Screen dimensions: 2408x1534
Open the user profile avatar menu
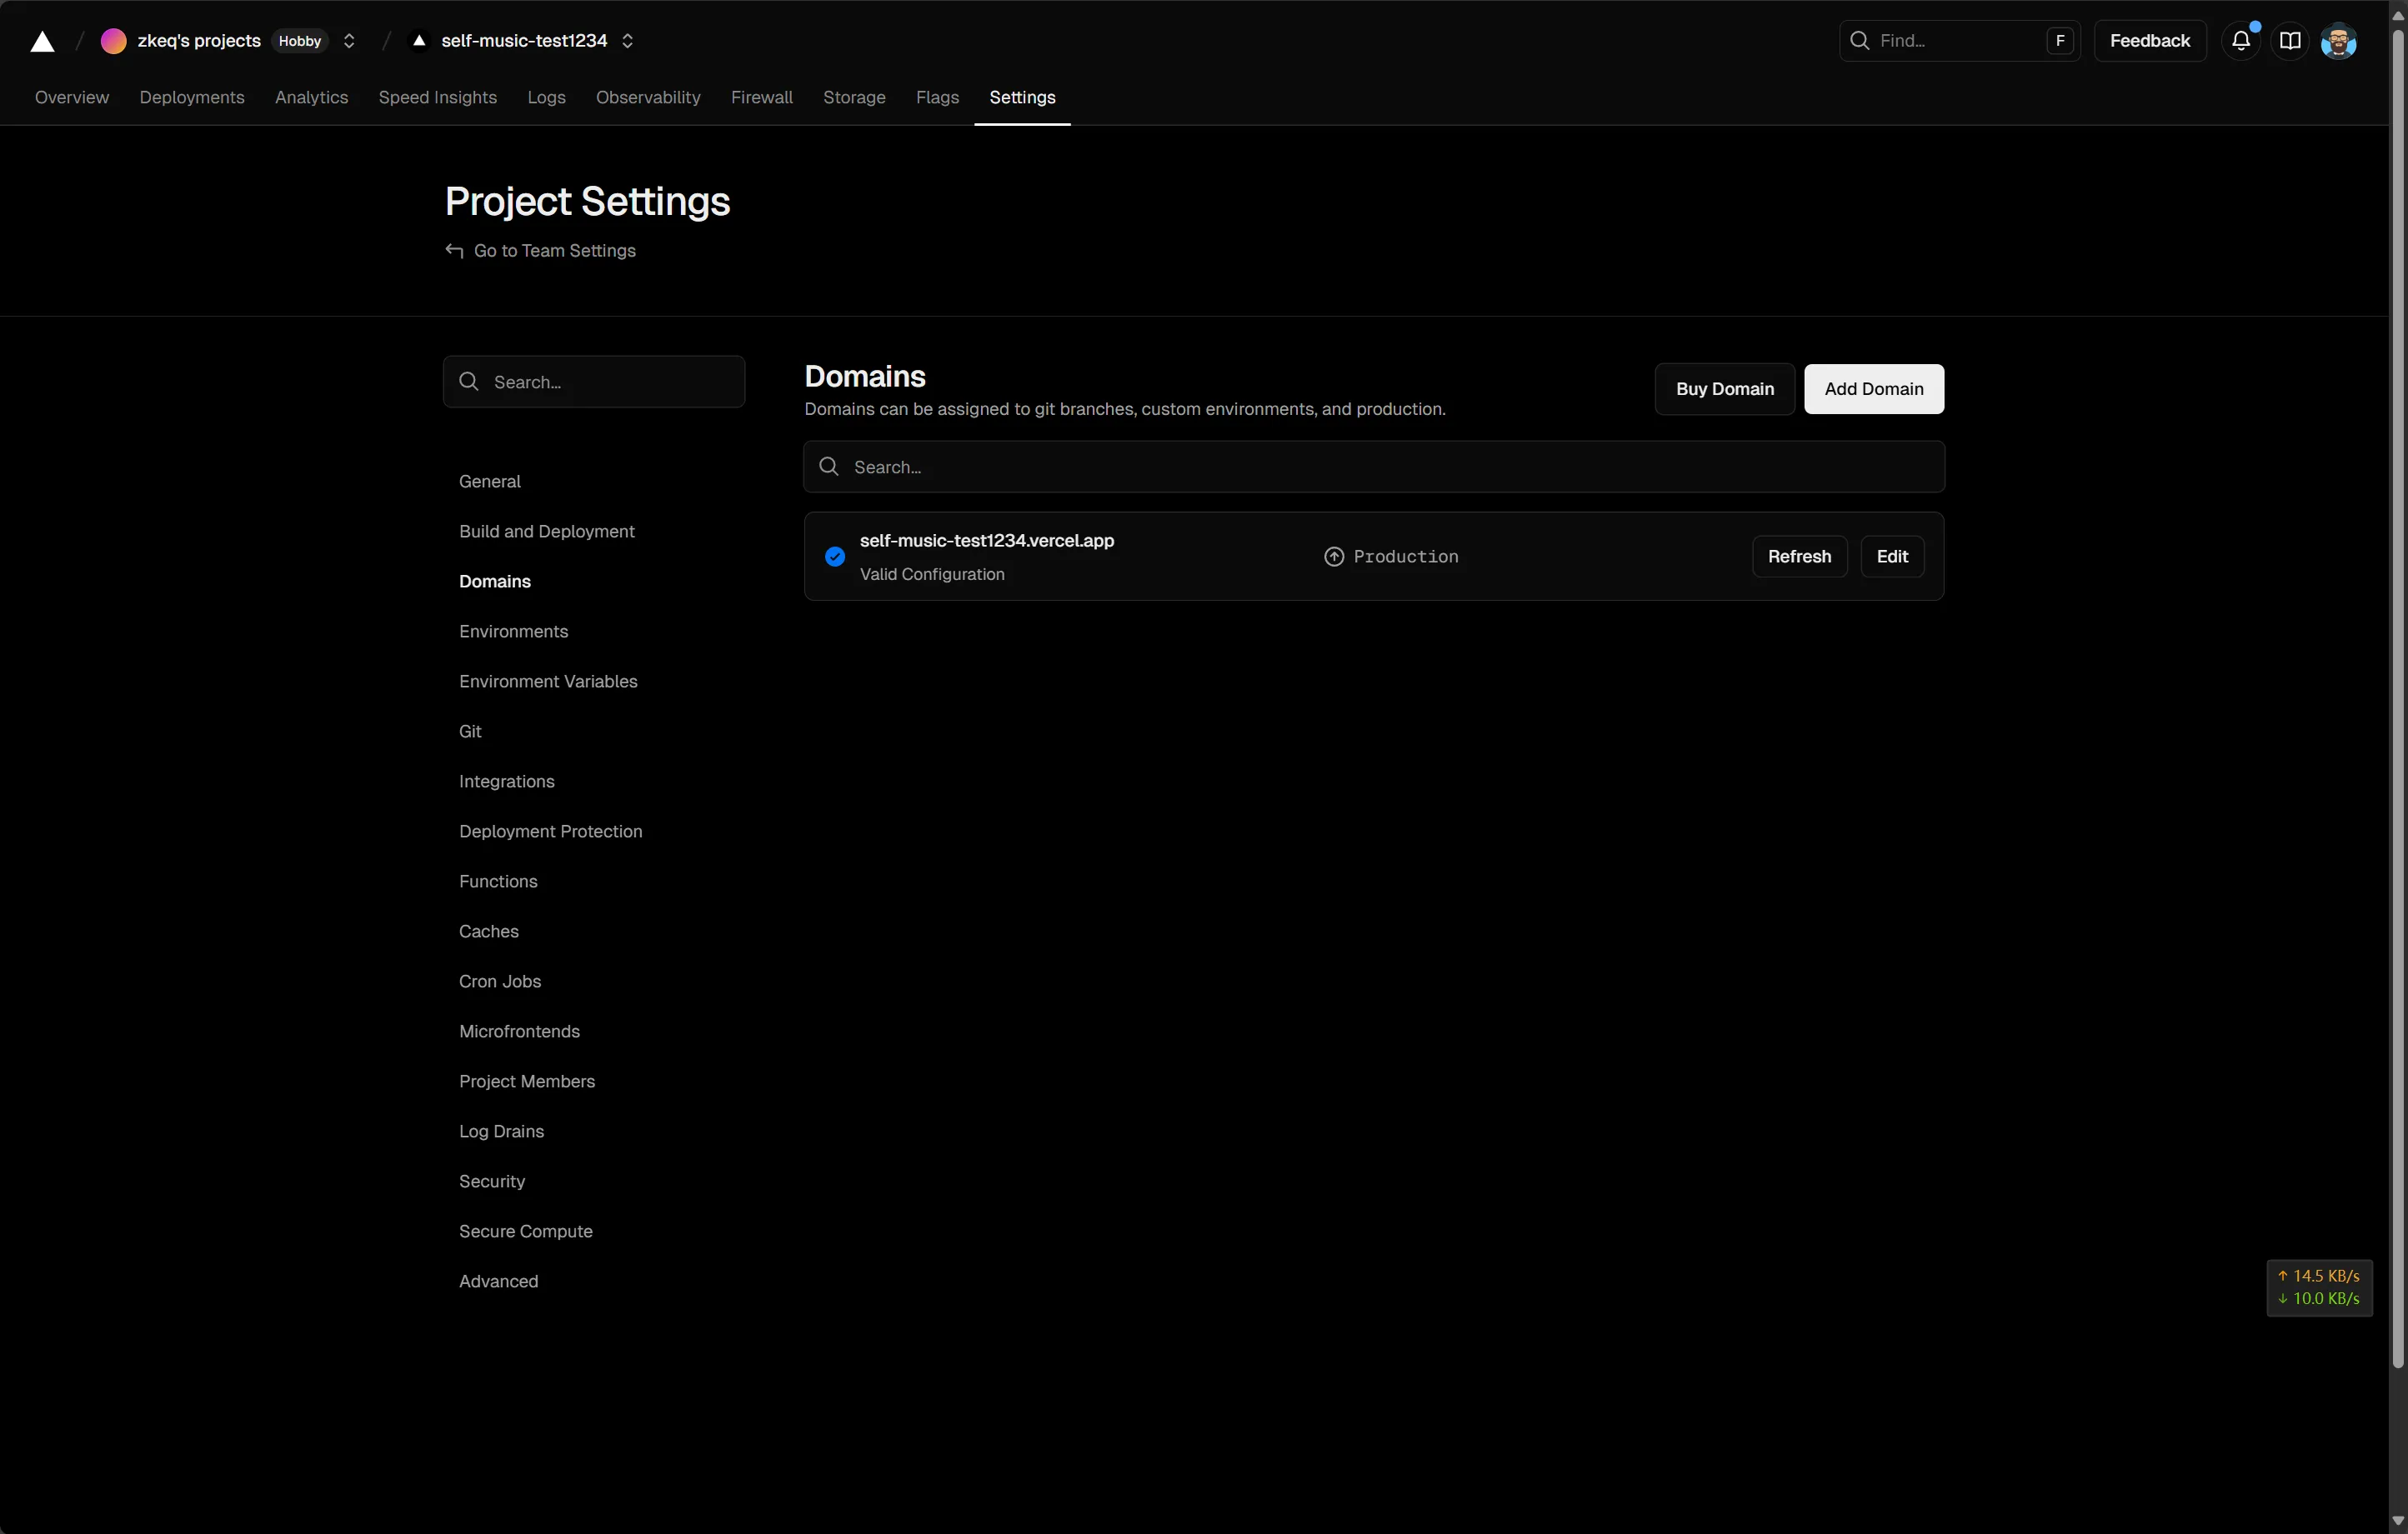(2338, 41)
